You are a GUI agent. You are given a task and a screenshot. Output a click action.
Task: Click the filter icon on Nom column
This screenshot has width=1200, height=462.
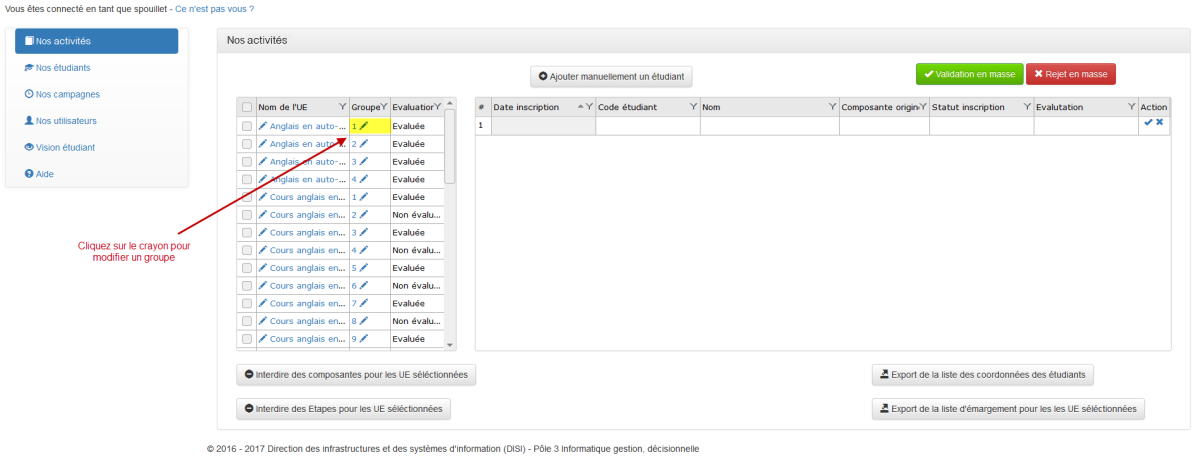[833, 107]
